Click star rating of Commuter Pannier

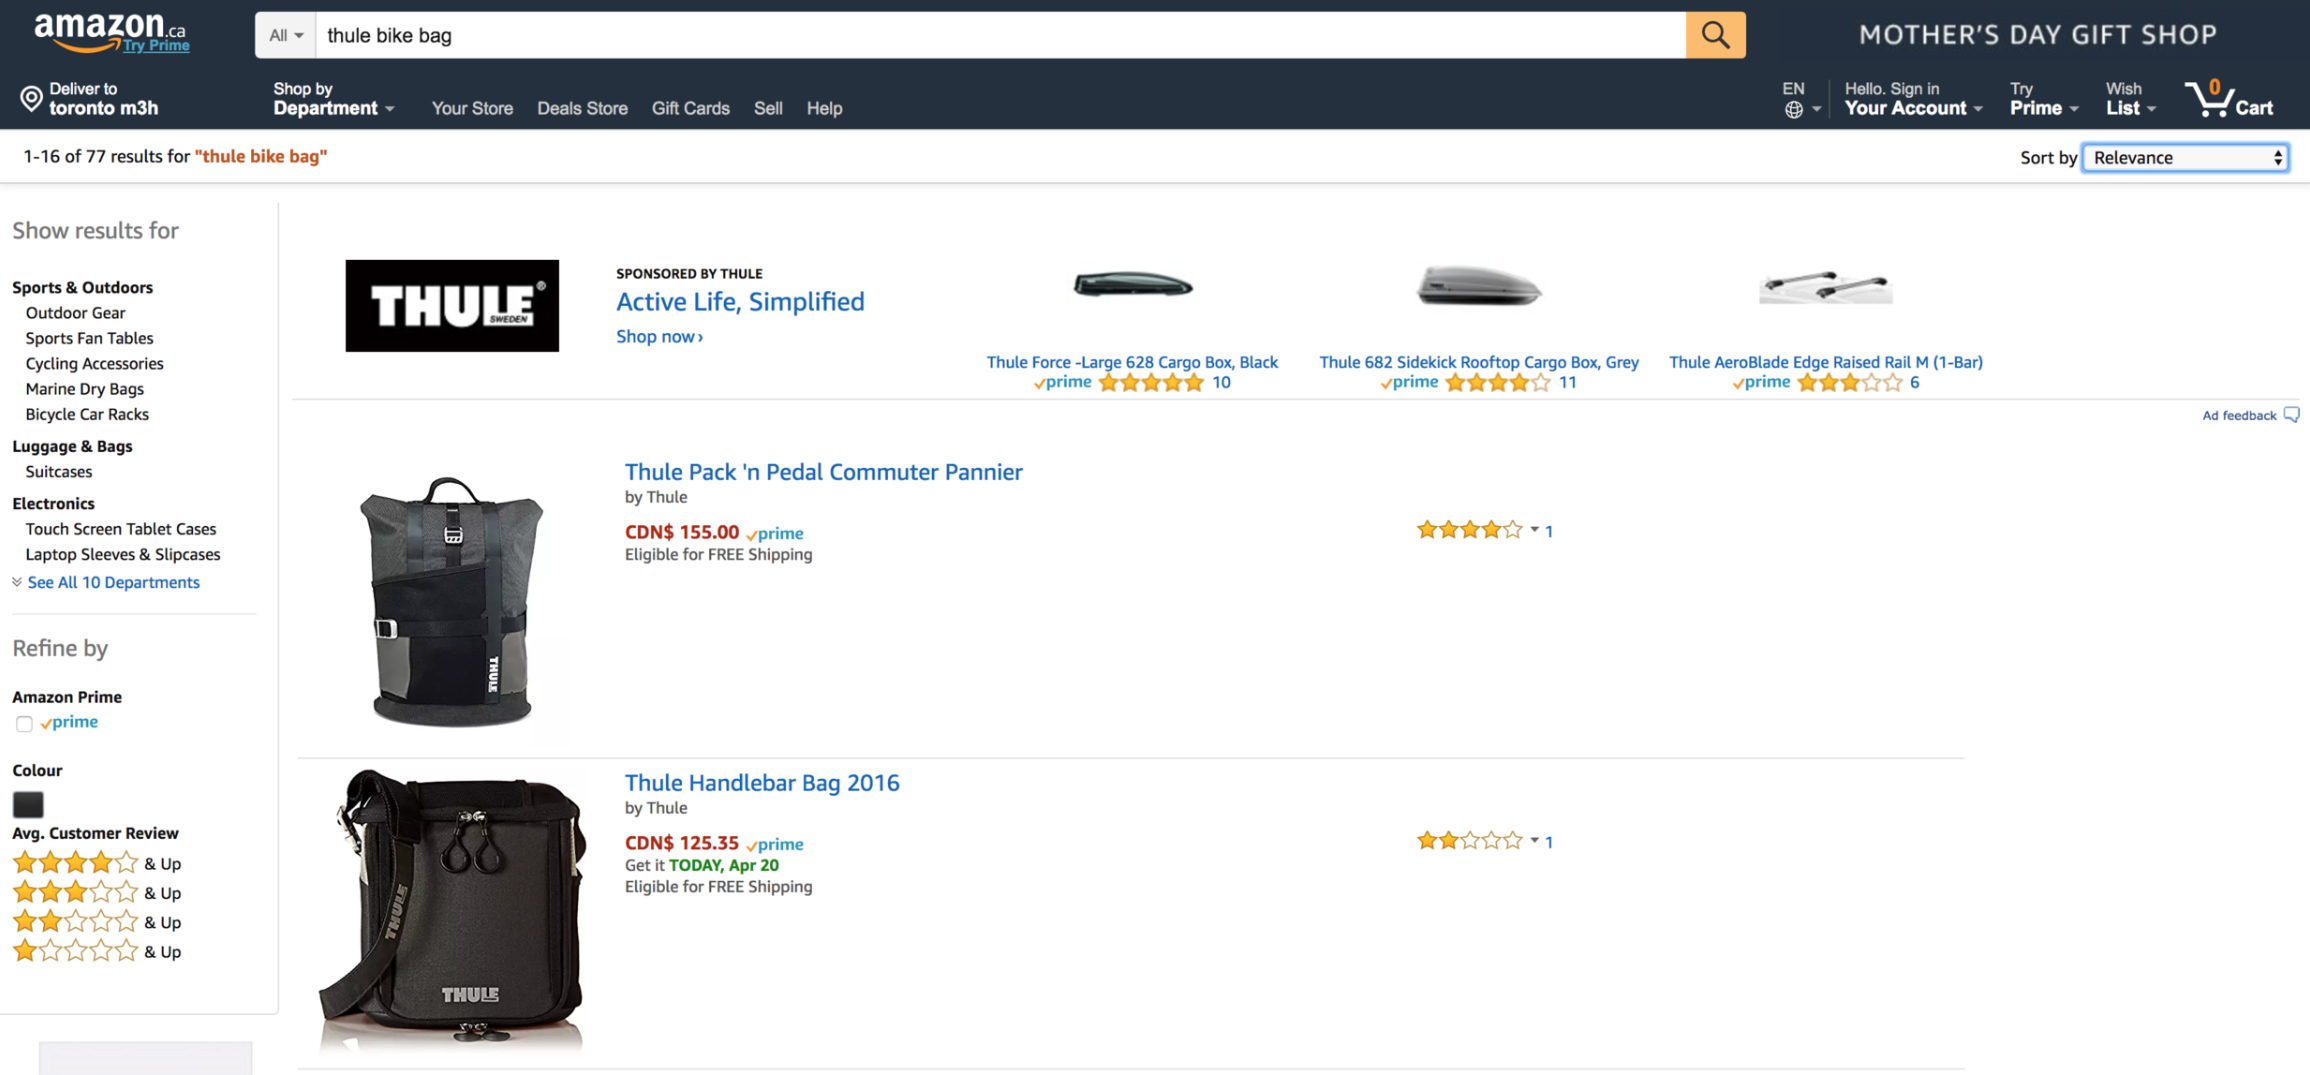[x=1469, y=530]
